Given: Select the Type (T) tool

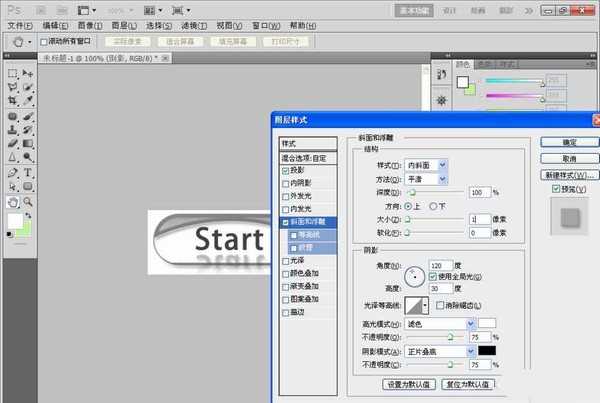Looking at the screenshot, I should (28, 172).
